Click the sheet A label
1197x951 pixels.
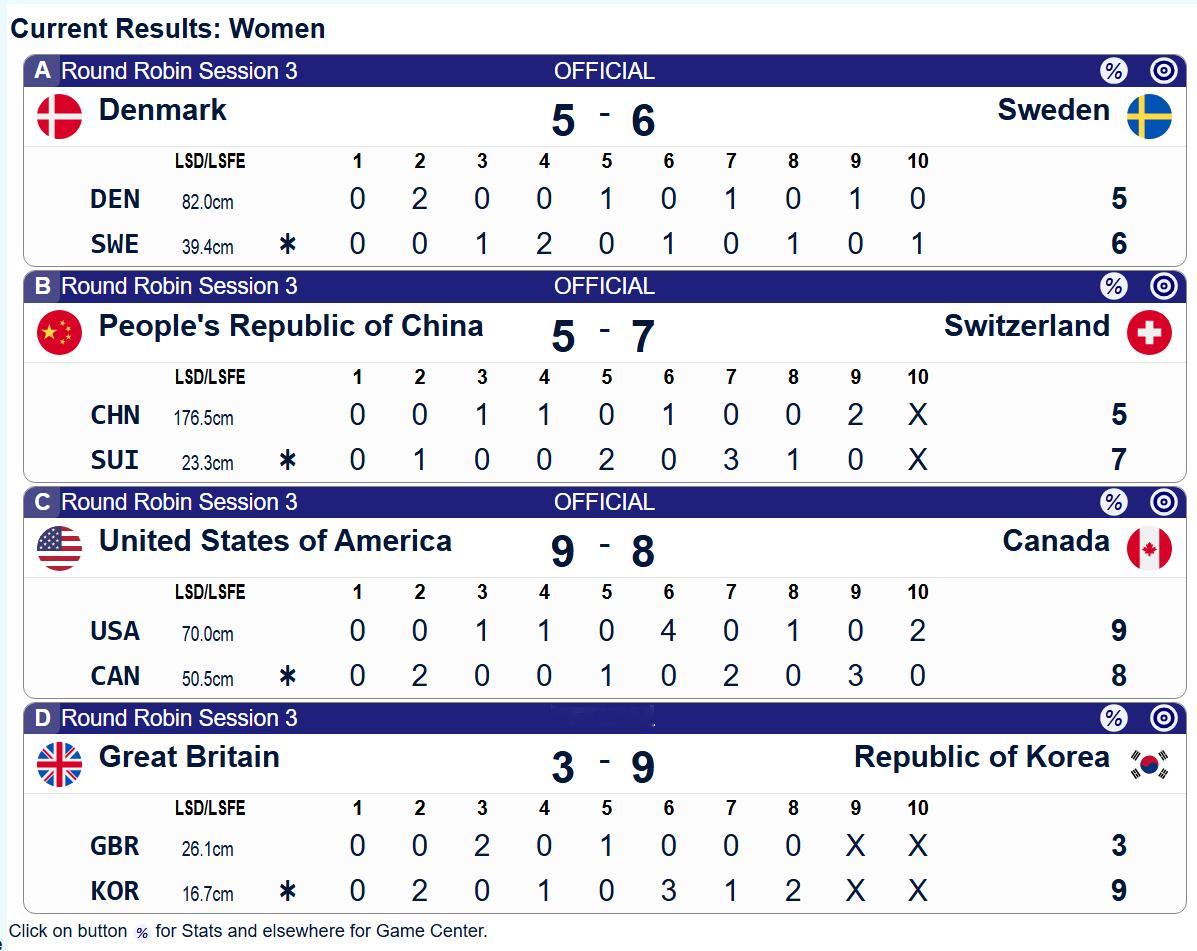point(41,70)
